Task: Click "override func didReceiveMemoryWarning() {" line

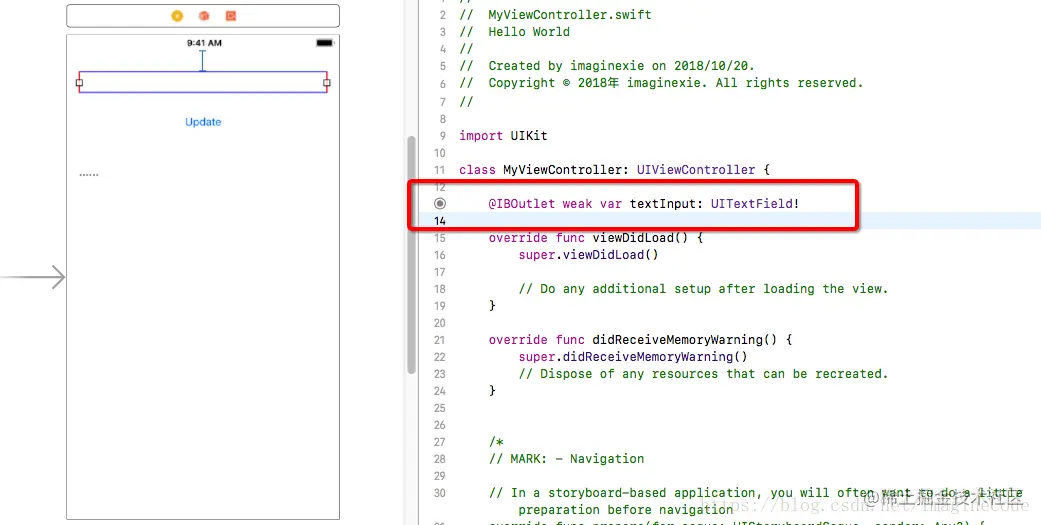Action: [640, 340]
